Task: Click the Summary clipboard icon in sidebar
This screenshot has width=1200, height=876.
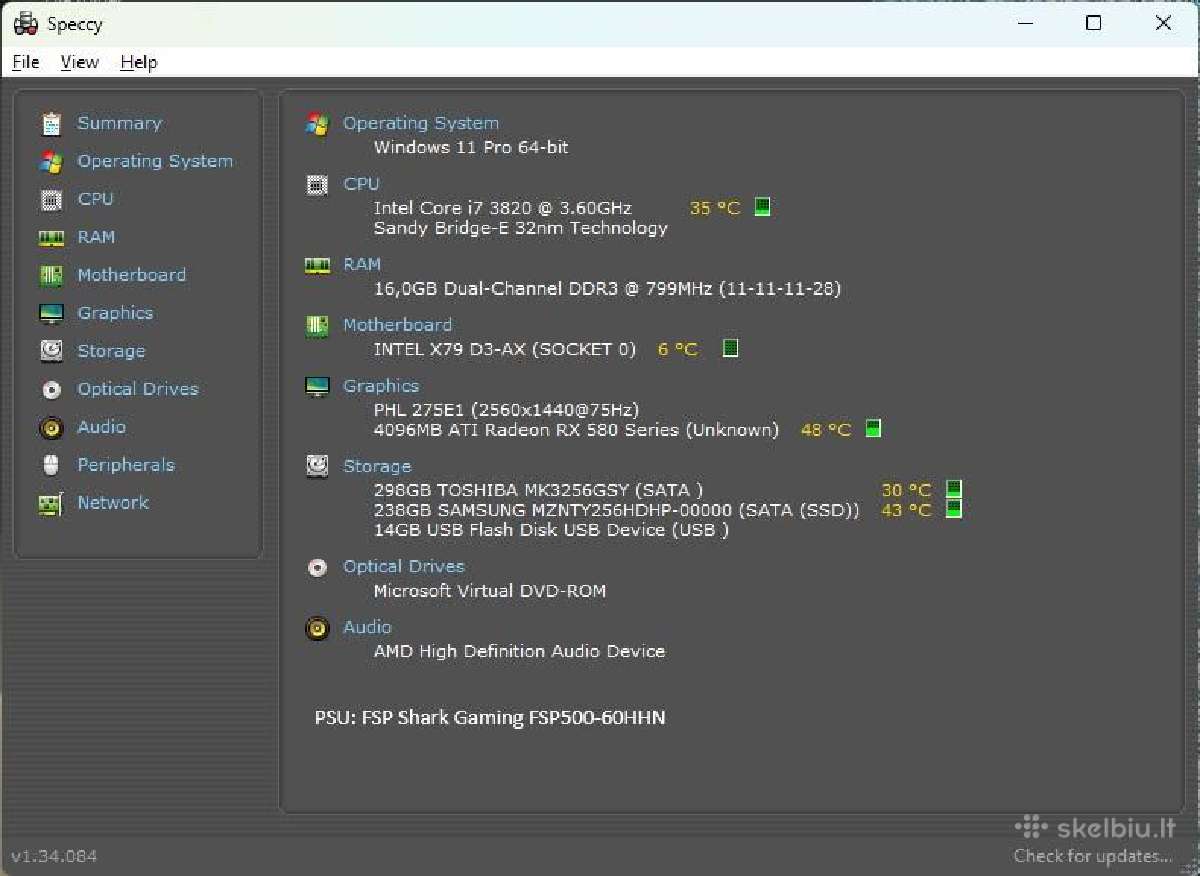Action: click(51, 124)
